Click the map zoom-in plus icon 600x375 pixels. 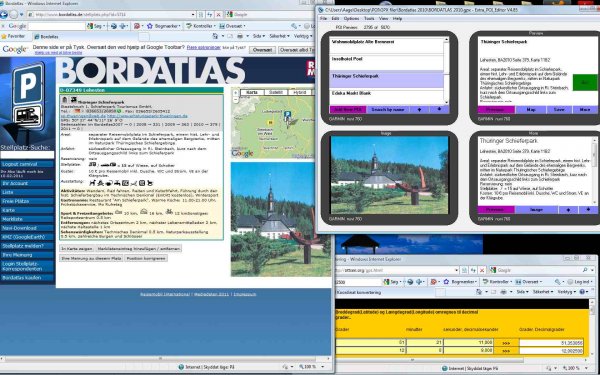[236, 93]
